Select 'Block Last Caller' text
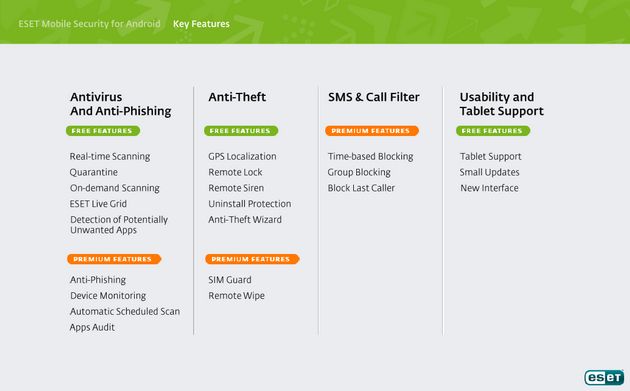 click(x=361, y=188)
